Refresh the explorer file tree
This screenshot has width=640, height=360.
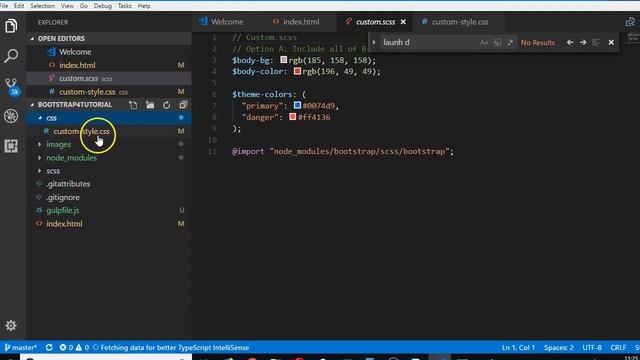(x=166, y=105)
